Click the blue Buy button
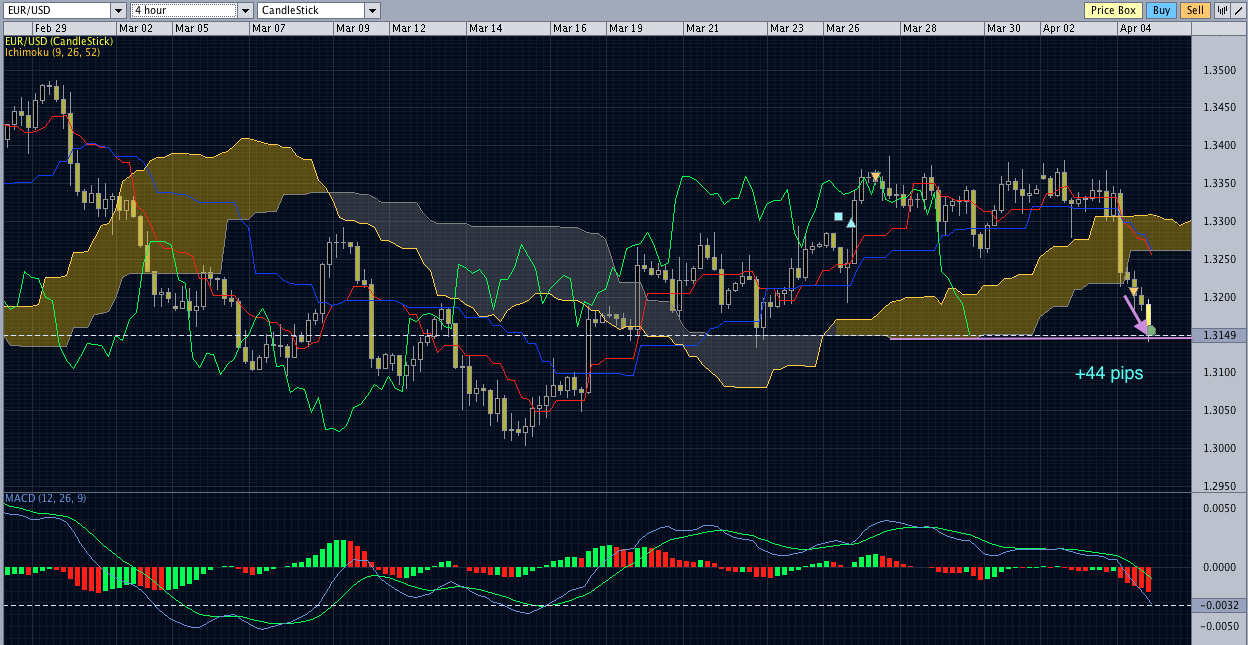Image resolution: width=1248 pixels, height=645 pixels. tap(1161, 10)
